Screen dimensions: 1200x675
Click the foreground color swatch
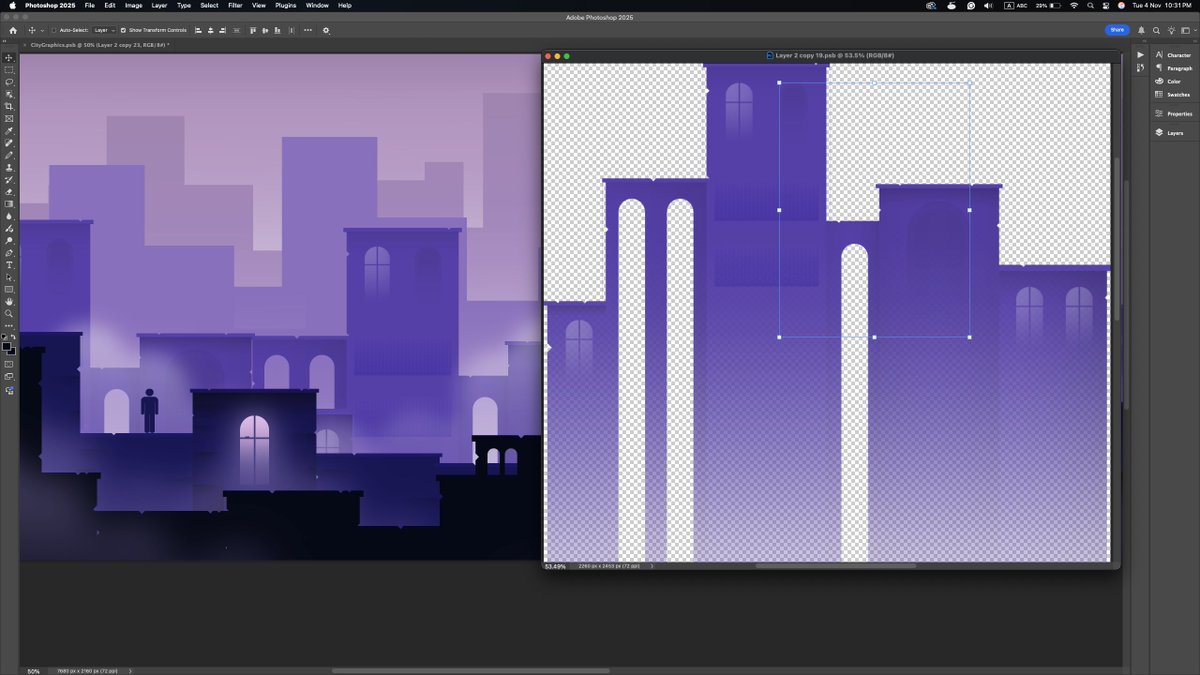pyautogui.click(x=6, y=345)
